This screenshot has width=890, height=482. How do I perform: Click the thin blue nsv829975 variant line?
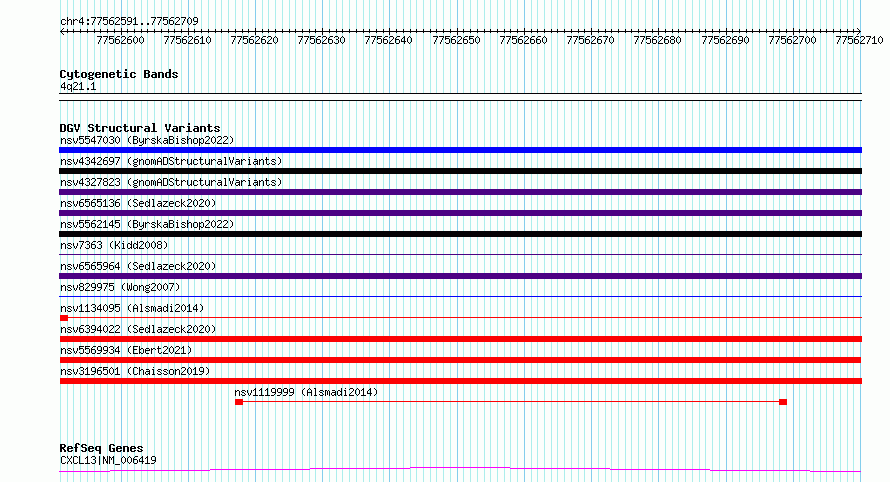coord(460,296)
